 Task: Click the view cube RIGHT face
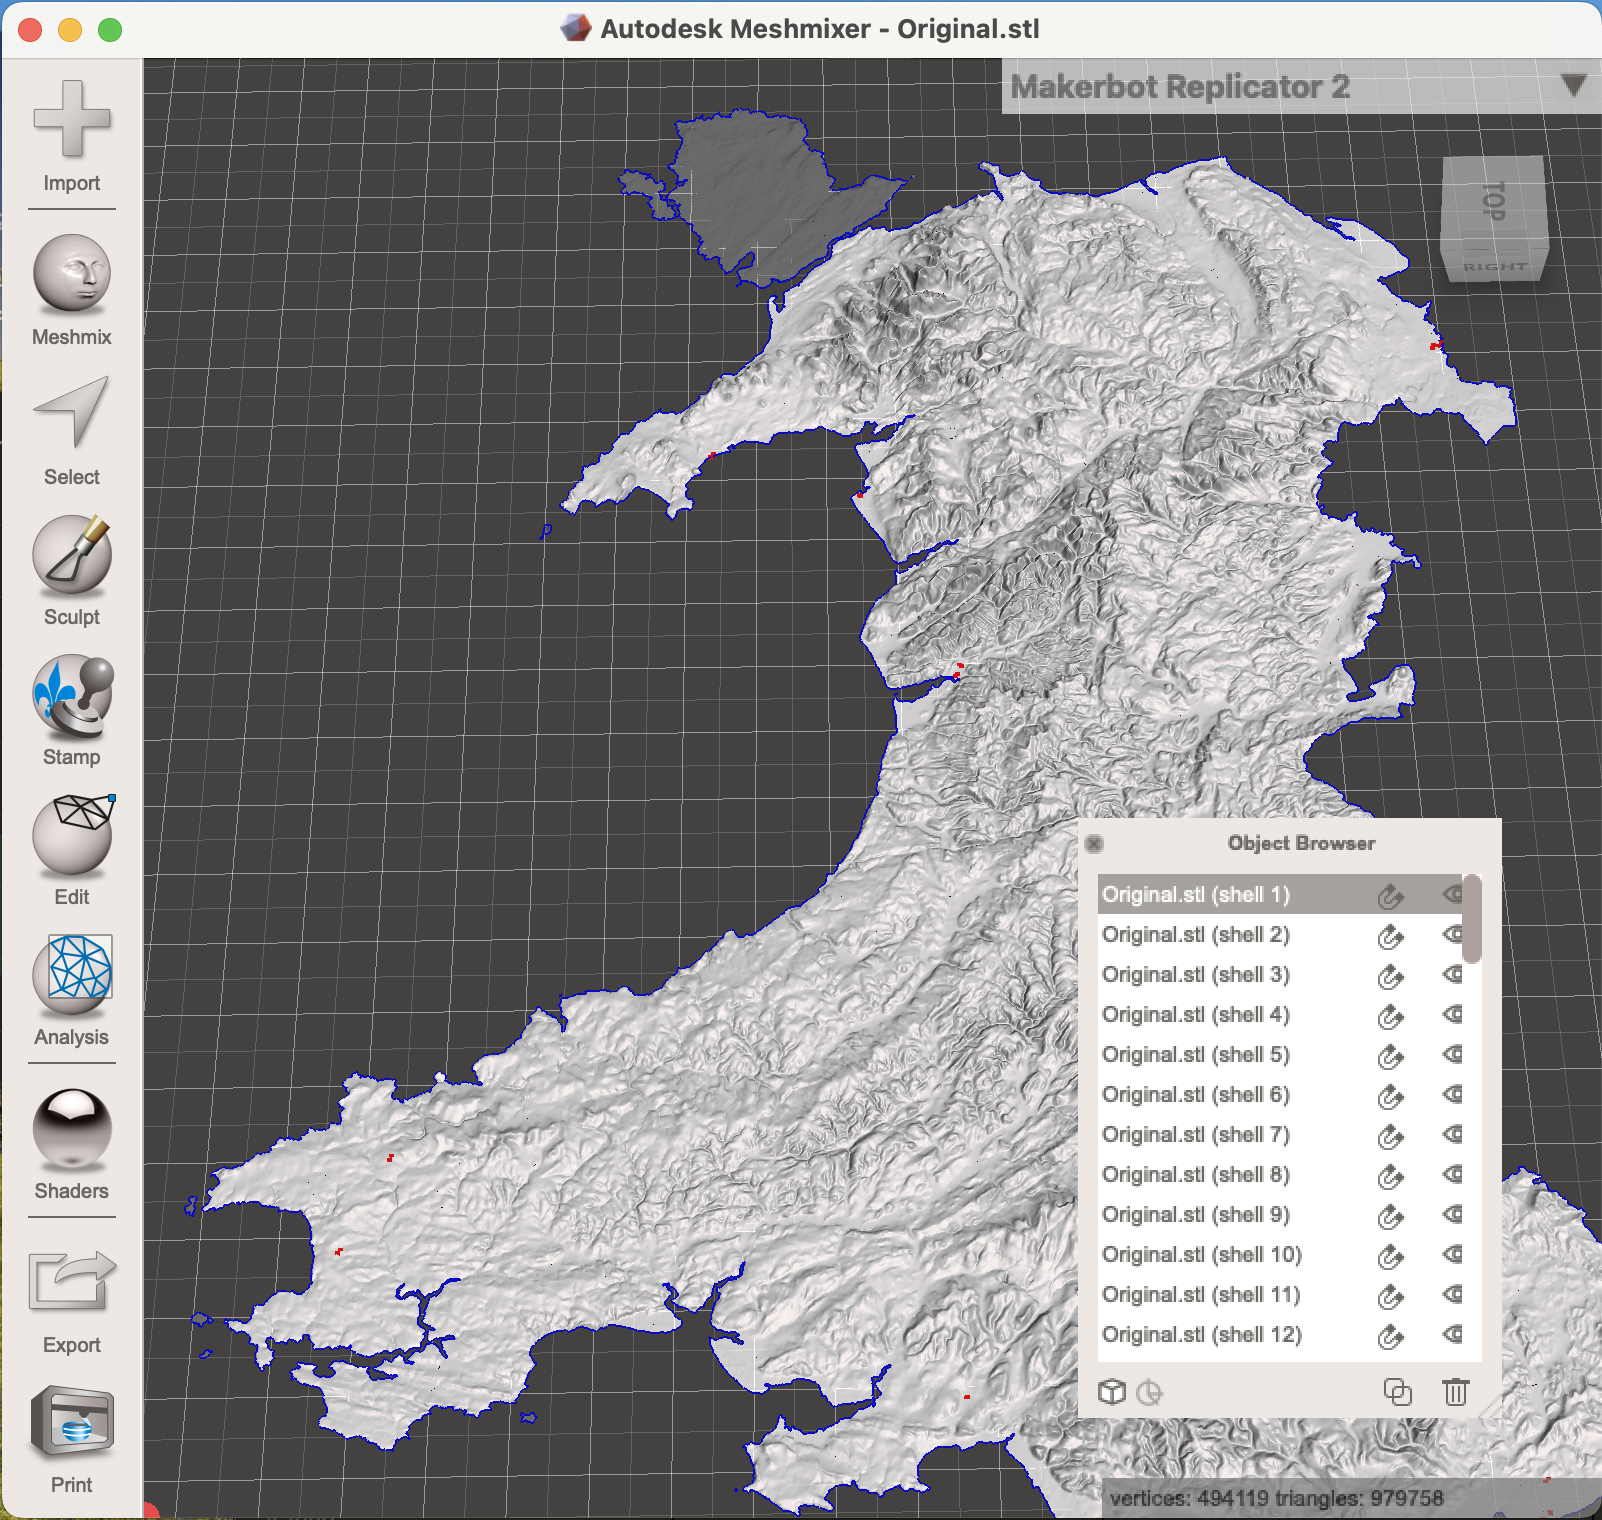(1495, 266)
